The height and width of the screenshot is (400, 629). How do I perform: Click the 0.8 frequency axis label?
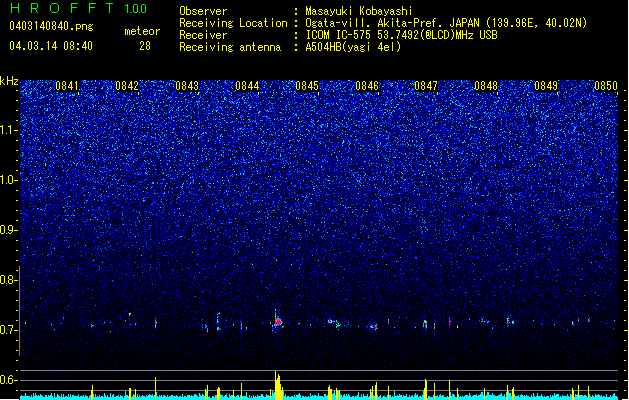tap(8, 280)
